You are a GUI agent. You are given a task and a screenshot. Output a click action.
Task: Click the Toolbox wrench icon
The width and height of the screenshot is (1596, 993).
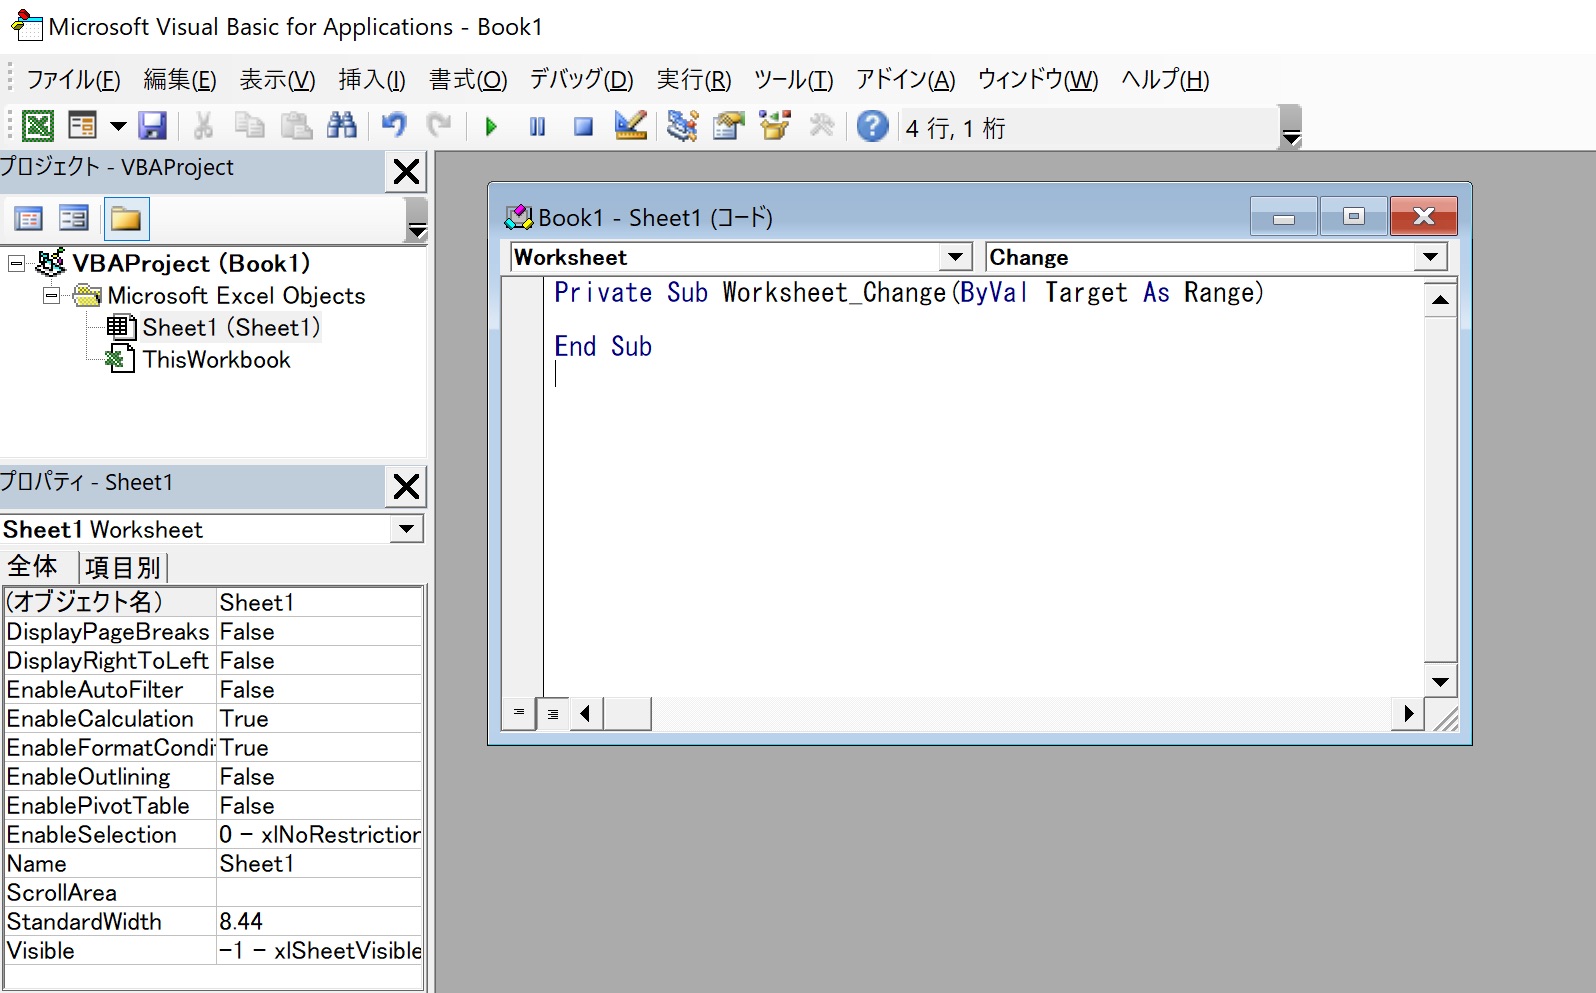tap(821, 126)
